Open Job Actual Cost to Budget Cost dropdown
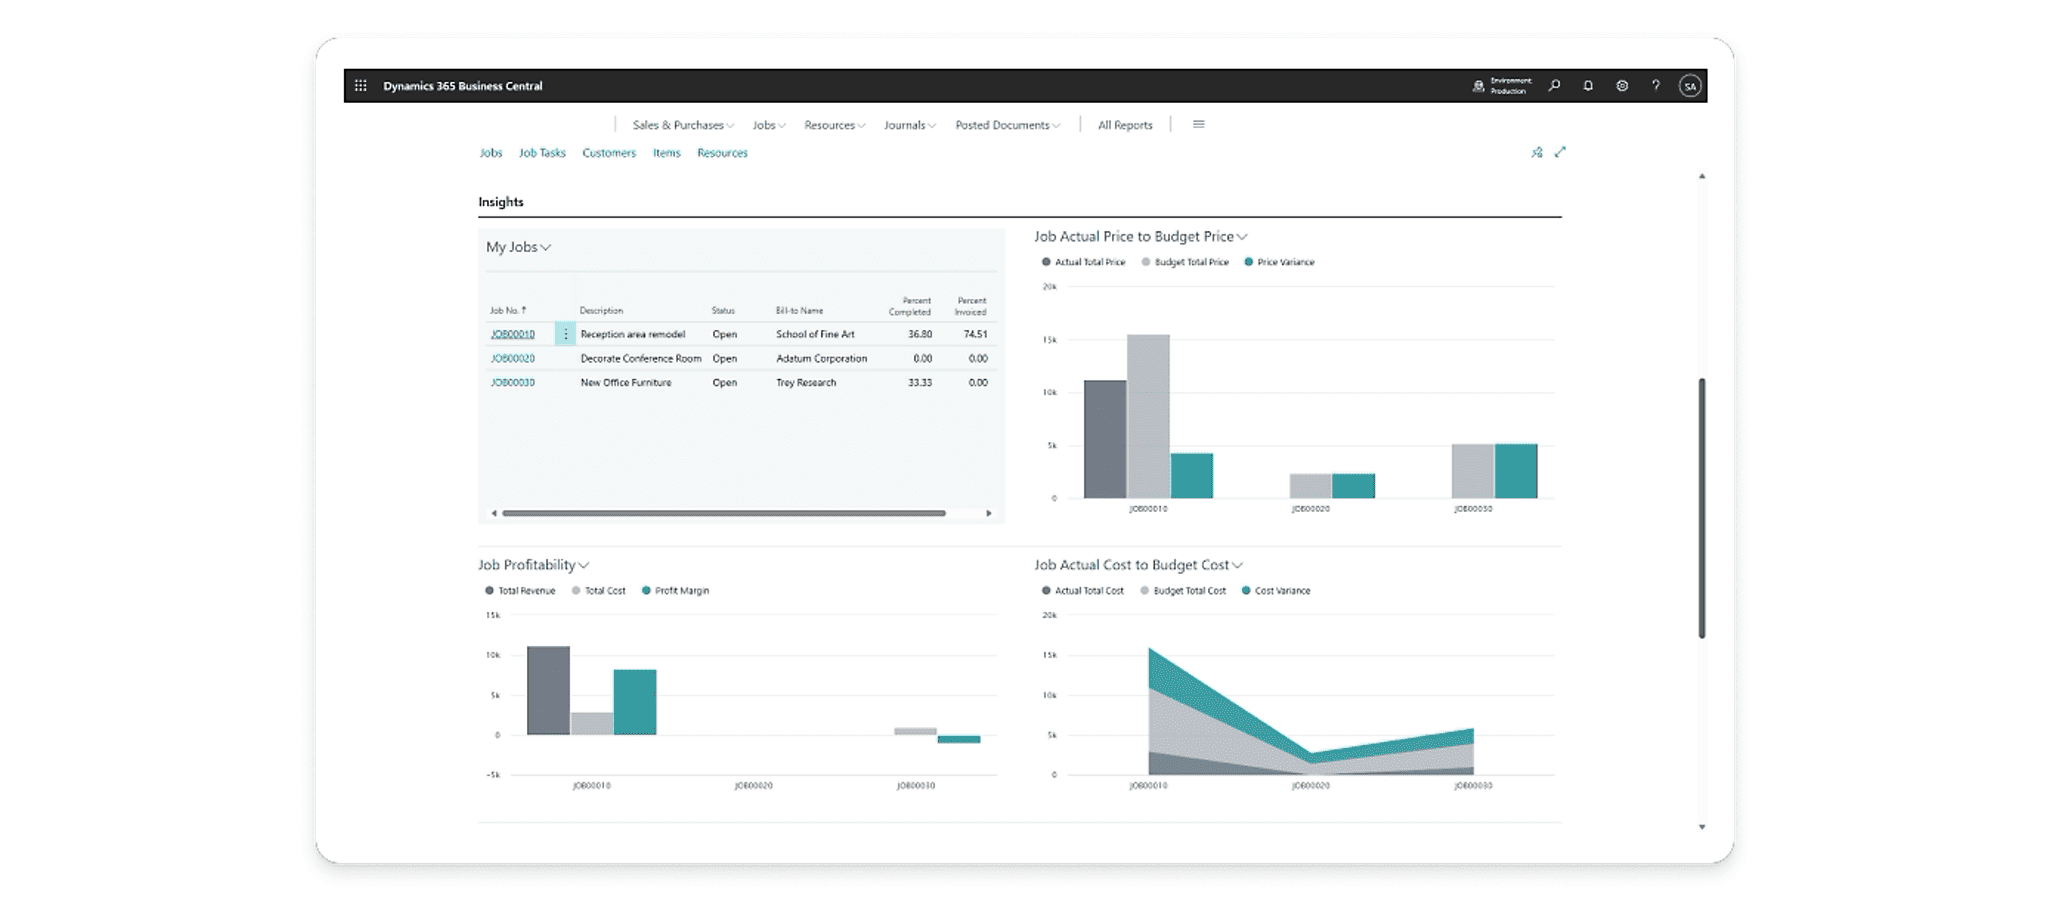The width and height of the screenshot is (2048, 907). tap(1138, 565)
